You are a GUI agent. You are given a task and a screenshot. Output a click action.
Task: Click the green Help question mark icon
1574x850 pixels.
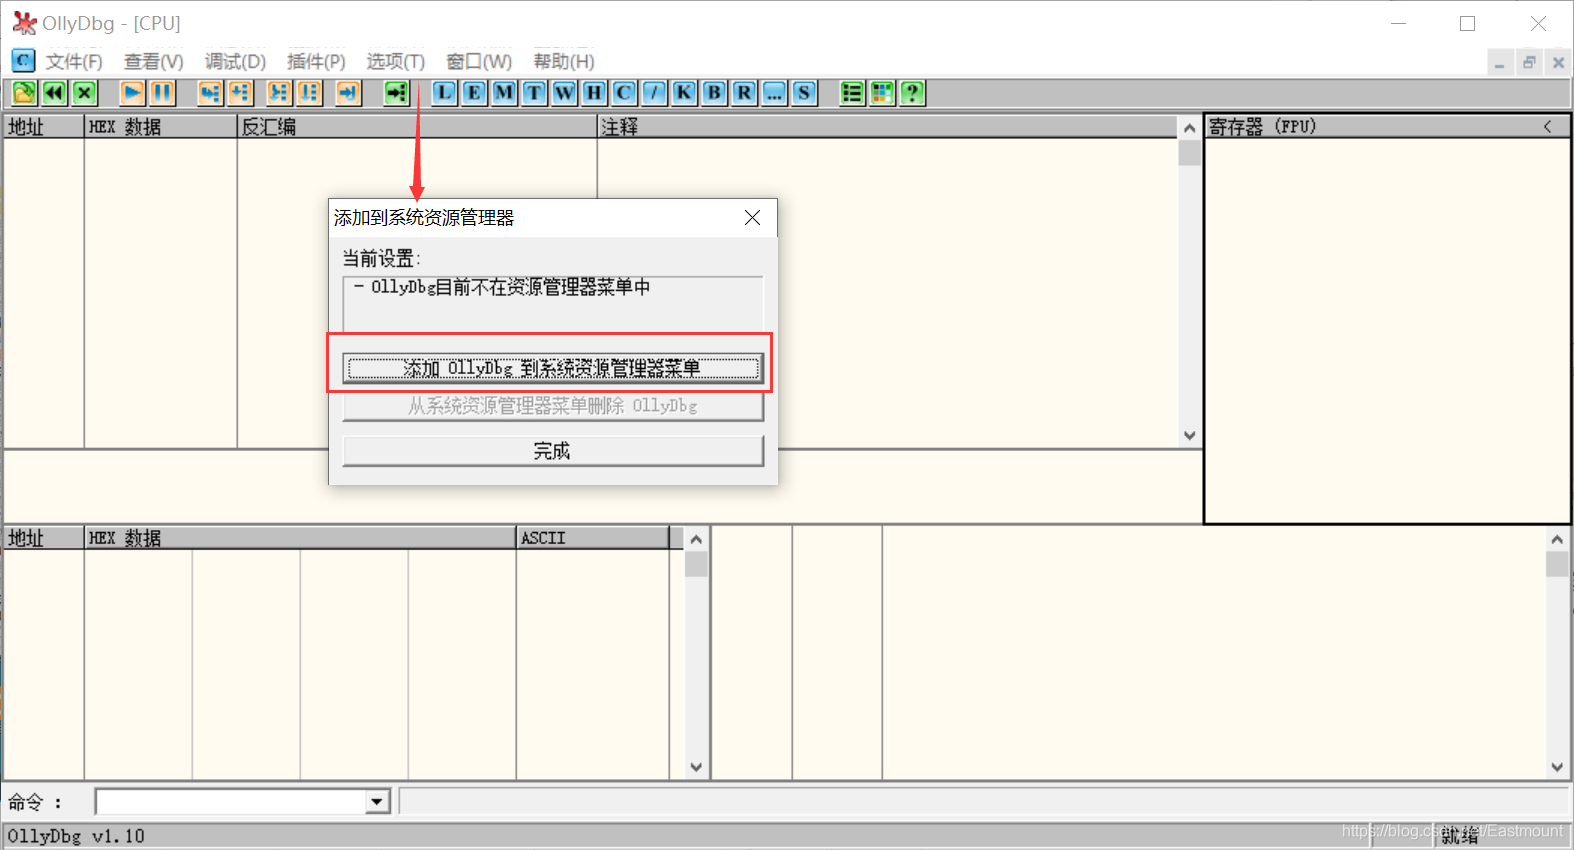tap(912, 93)
